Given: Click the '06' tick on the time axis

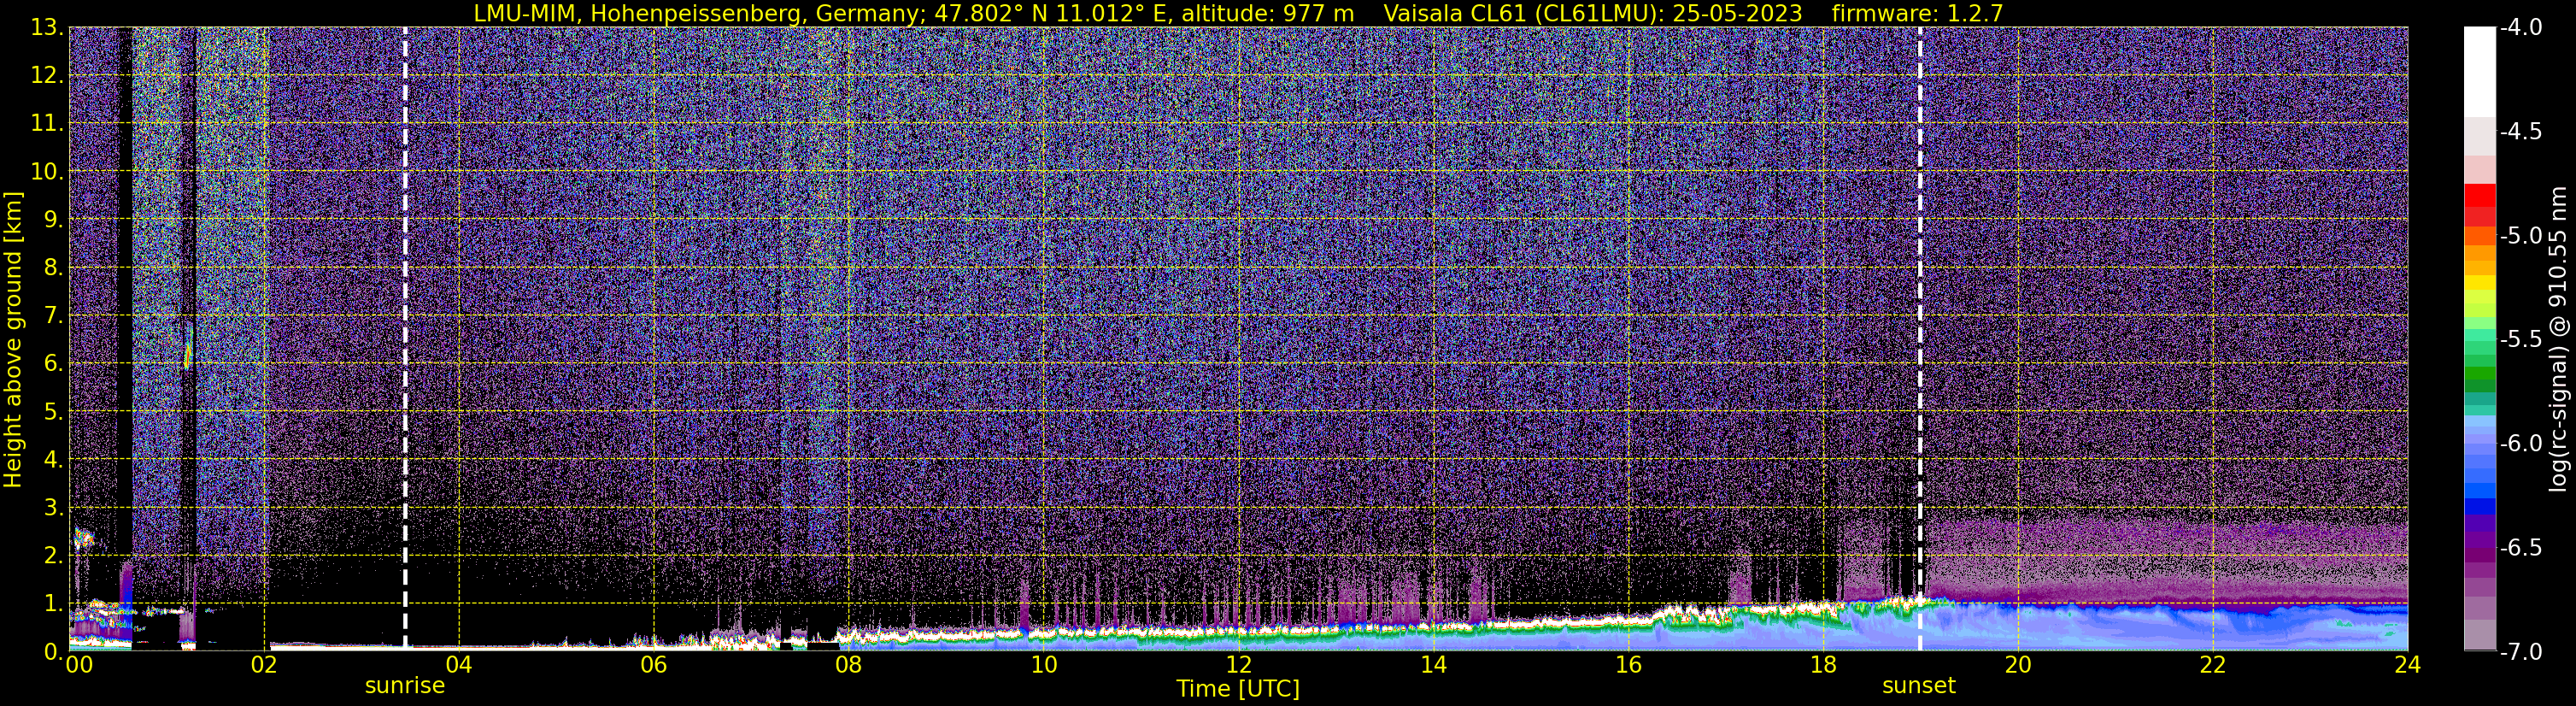Looking at the screenshot, I should (653, 665).
